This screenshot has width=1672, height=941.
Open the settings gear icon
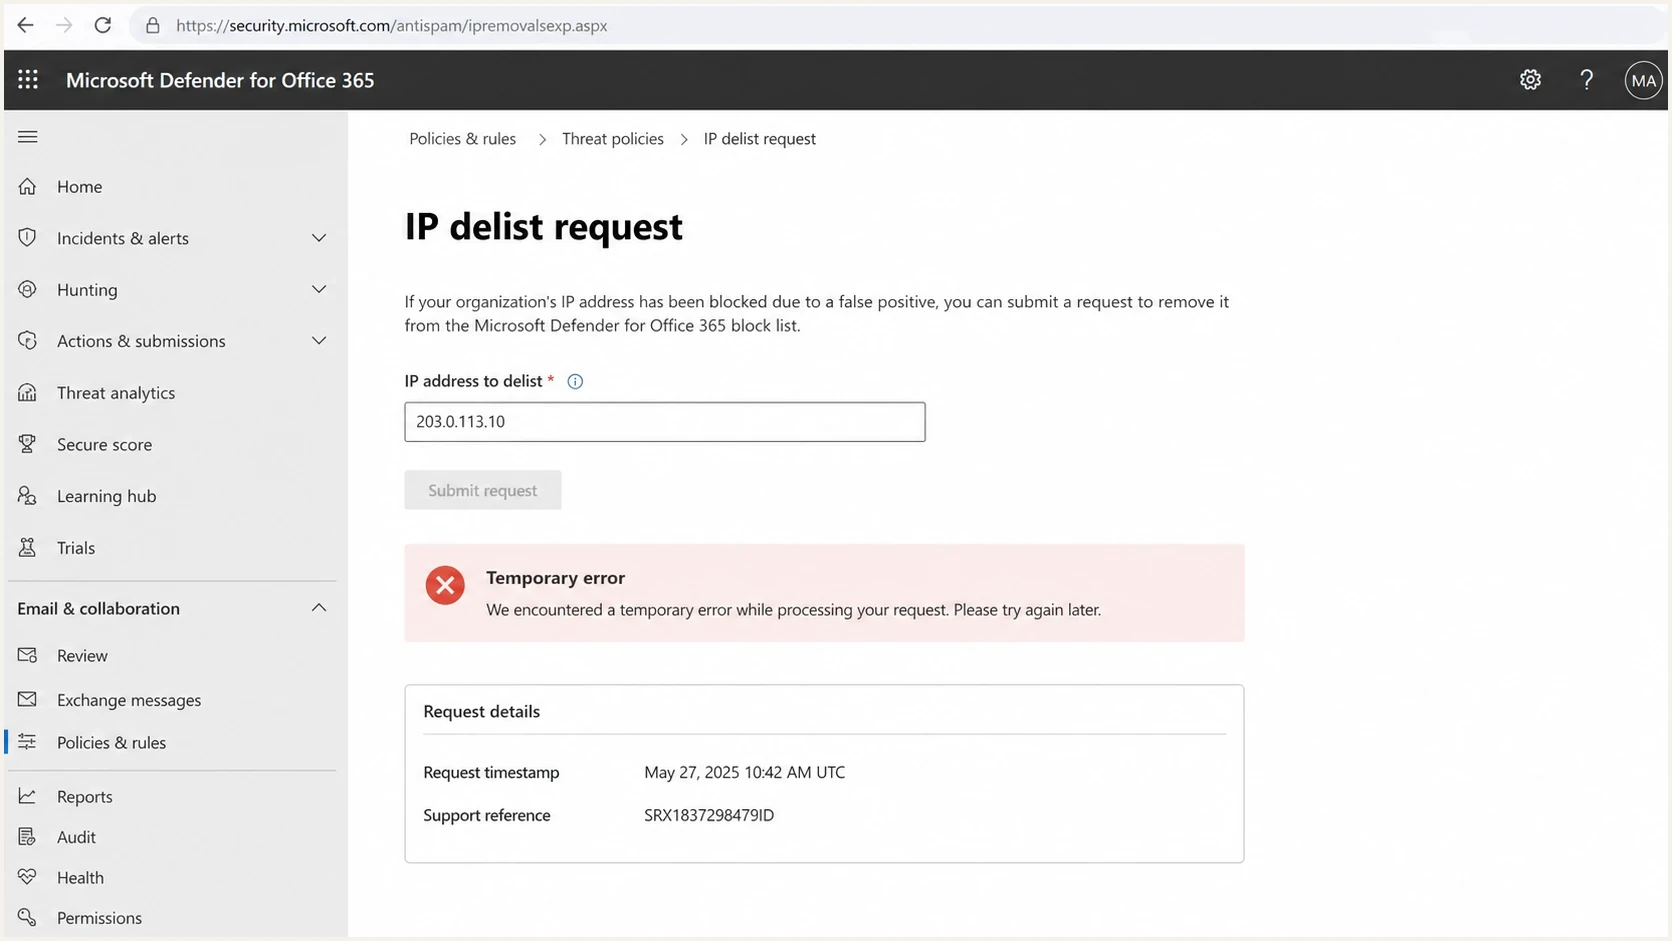point(1530,80)
